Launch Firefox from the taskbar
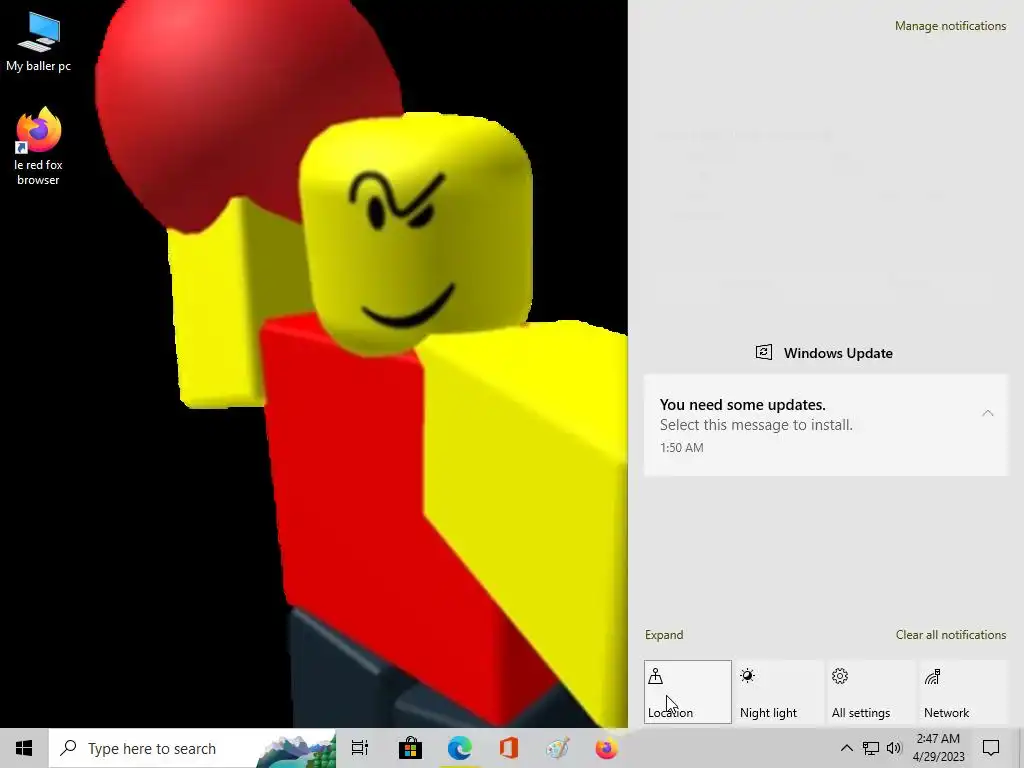This screenshot has width=1024, height=768. 606,748
